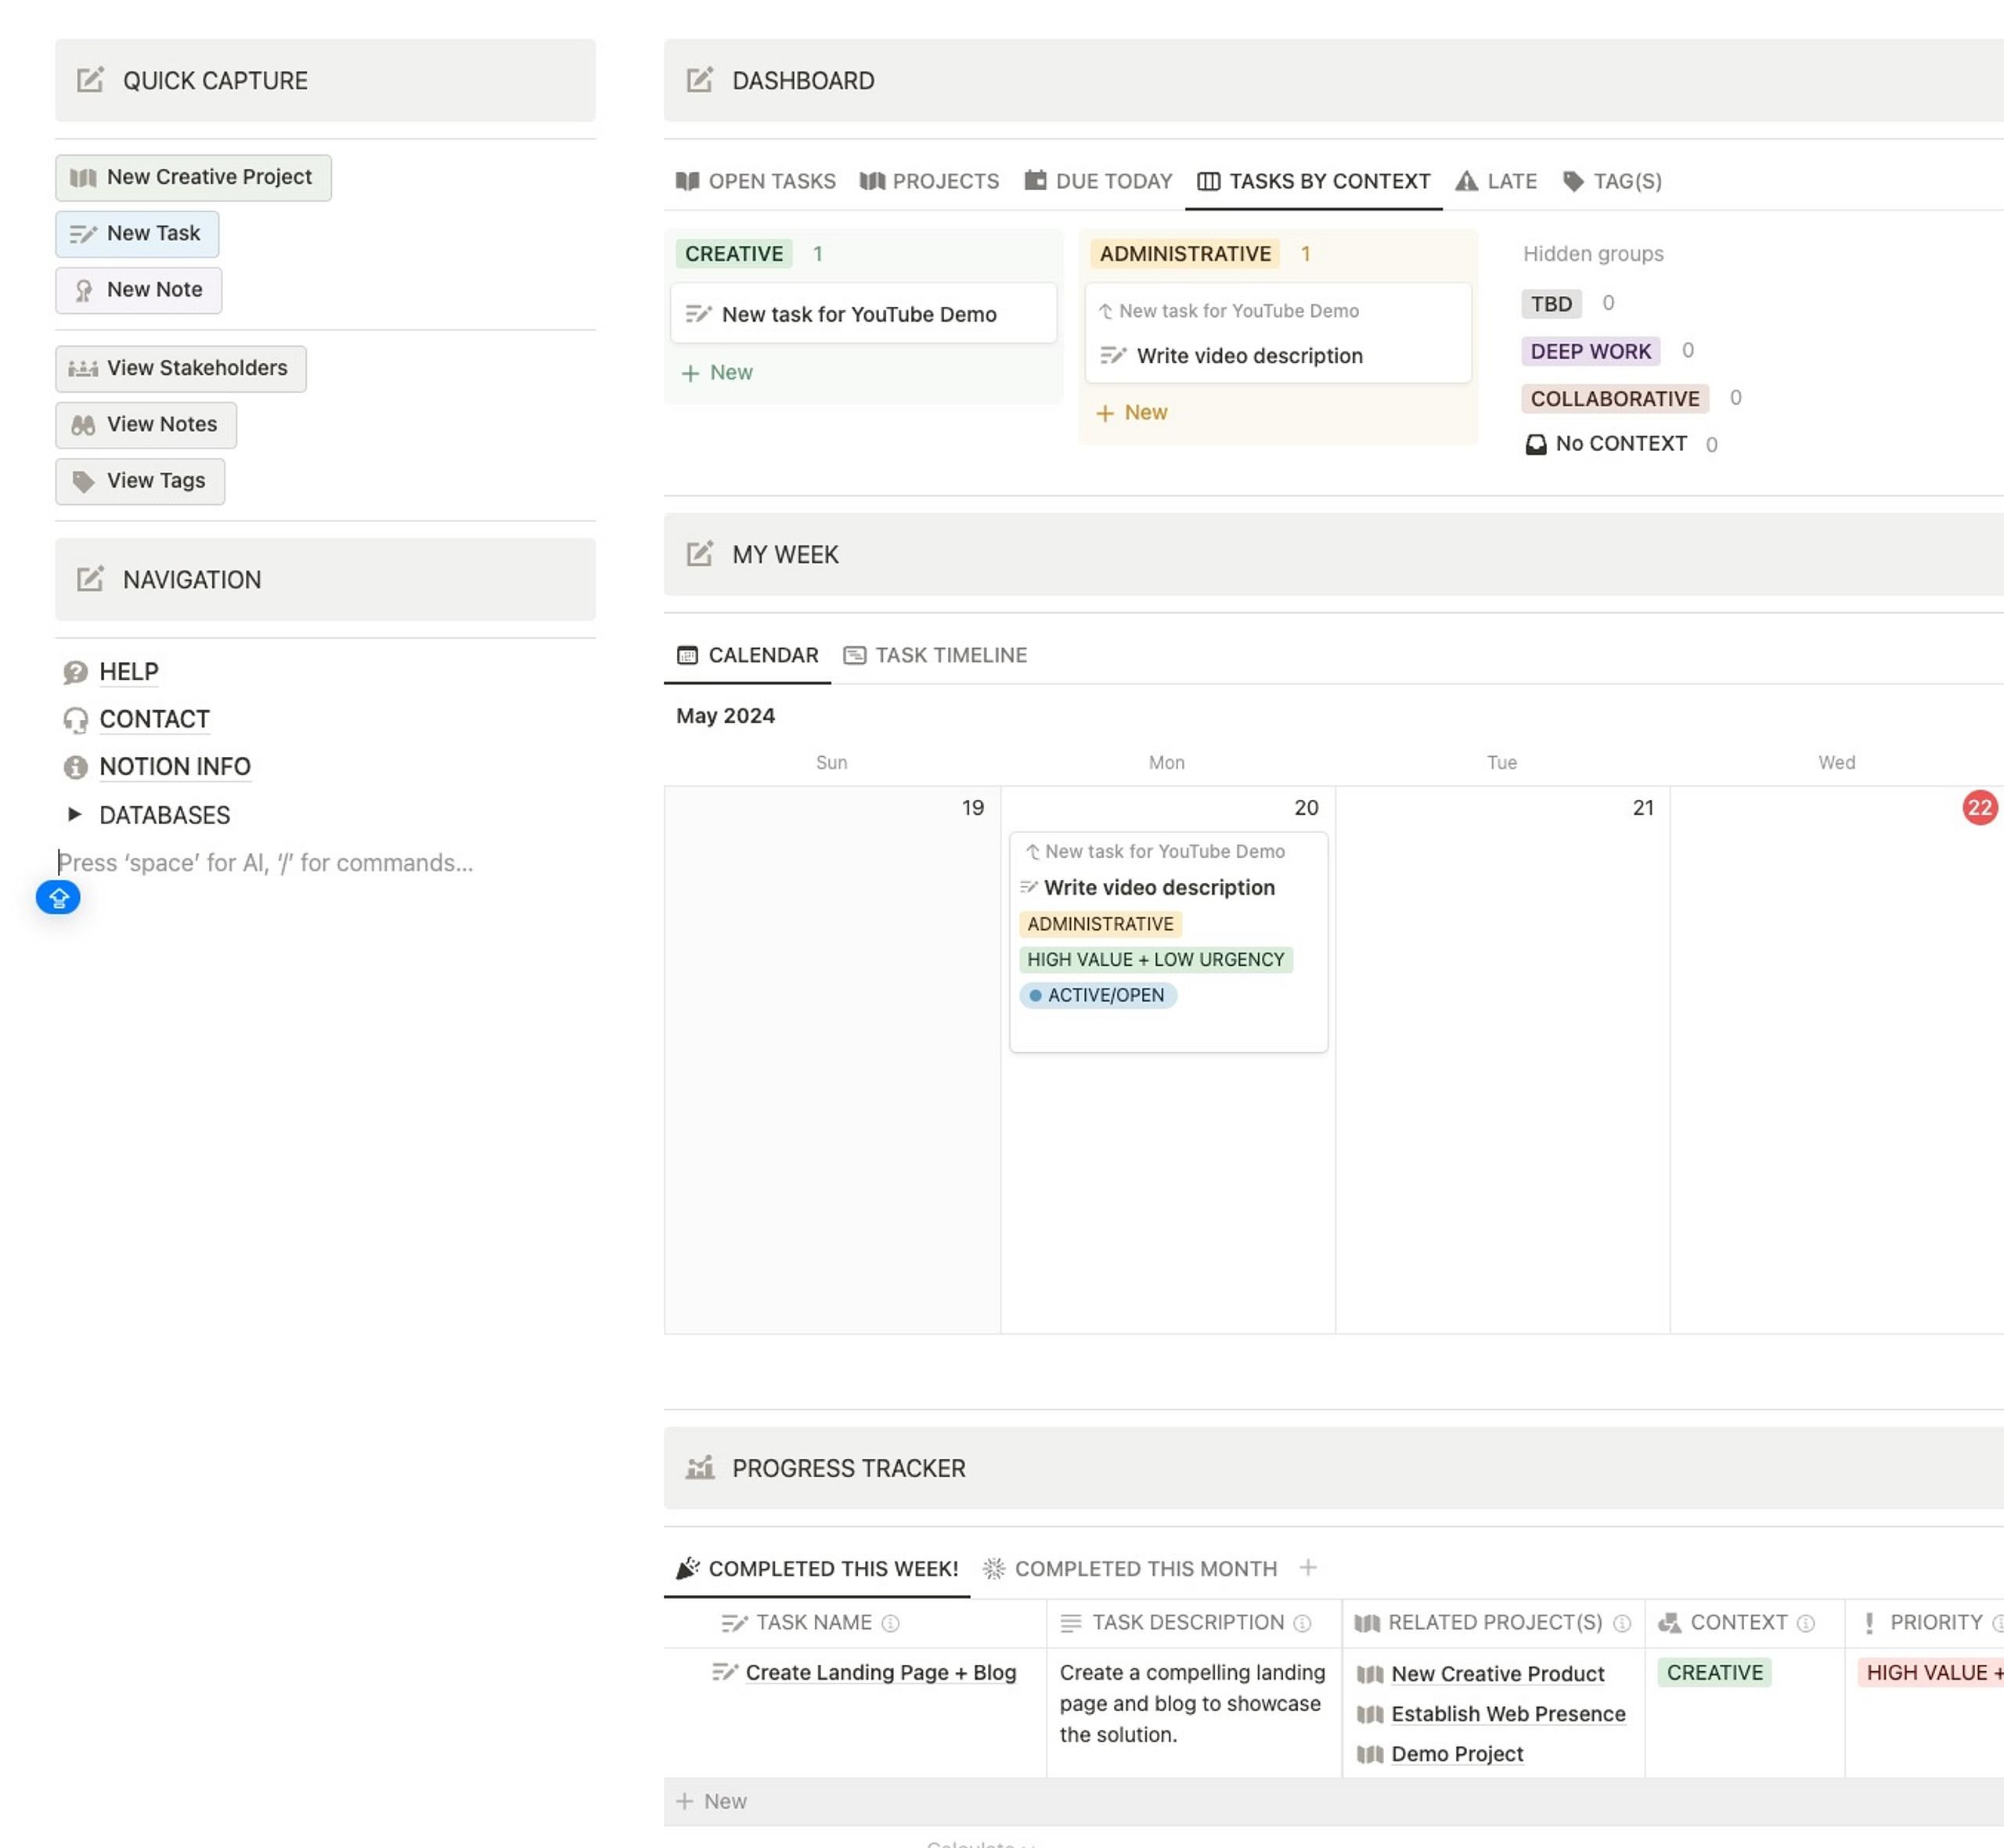The height and width of the screenshot is (1848, 2004).
Task: Click the Press space for AI input field
Action: point(265,862)
